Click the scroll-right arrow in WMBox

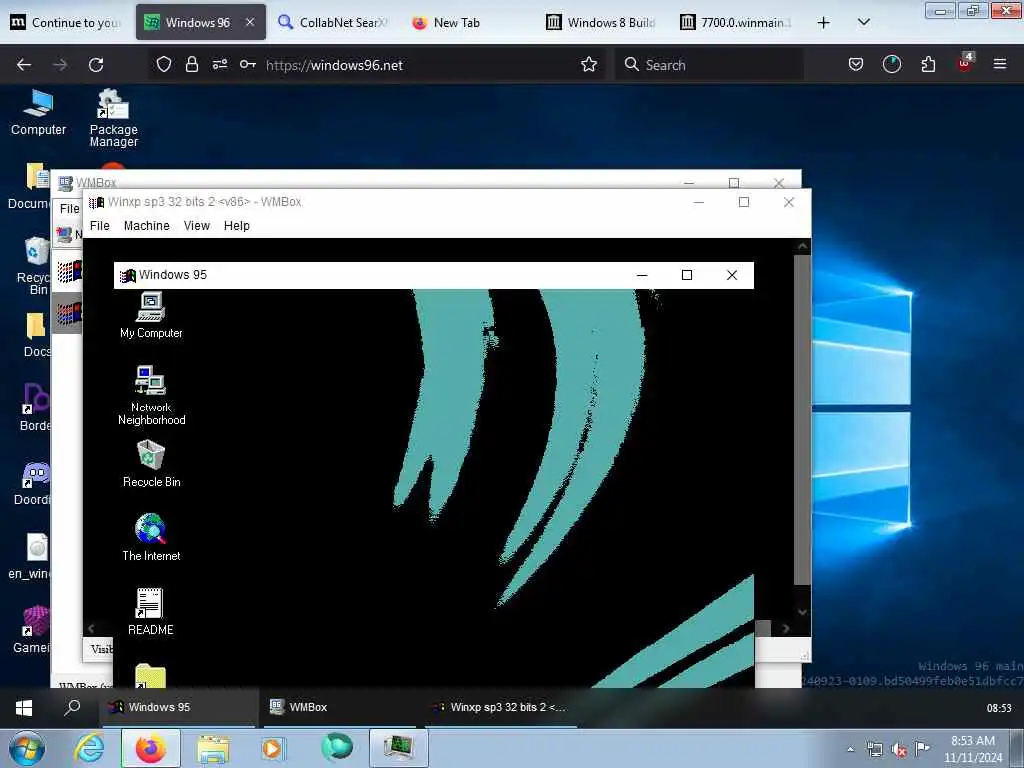[786, 628]
